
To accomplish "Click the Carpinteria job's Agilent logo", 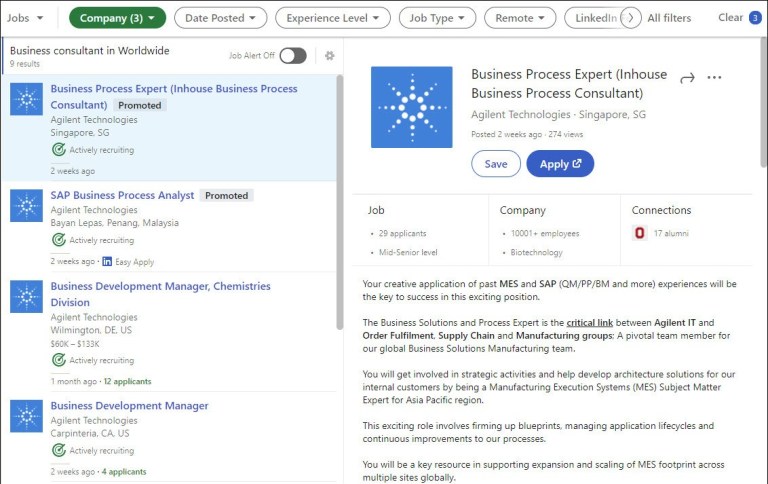I will [26, 416].
